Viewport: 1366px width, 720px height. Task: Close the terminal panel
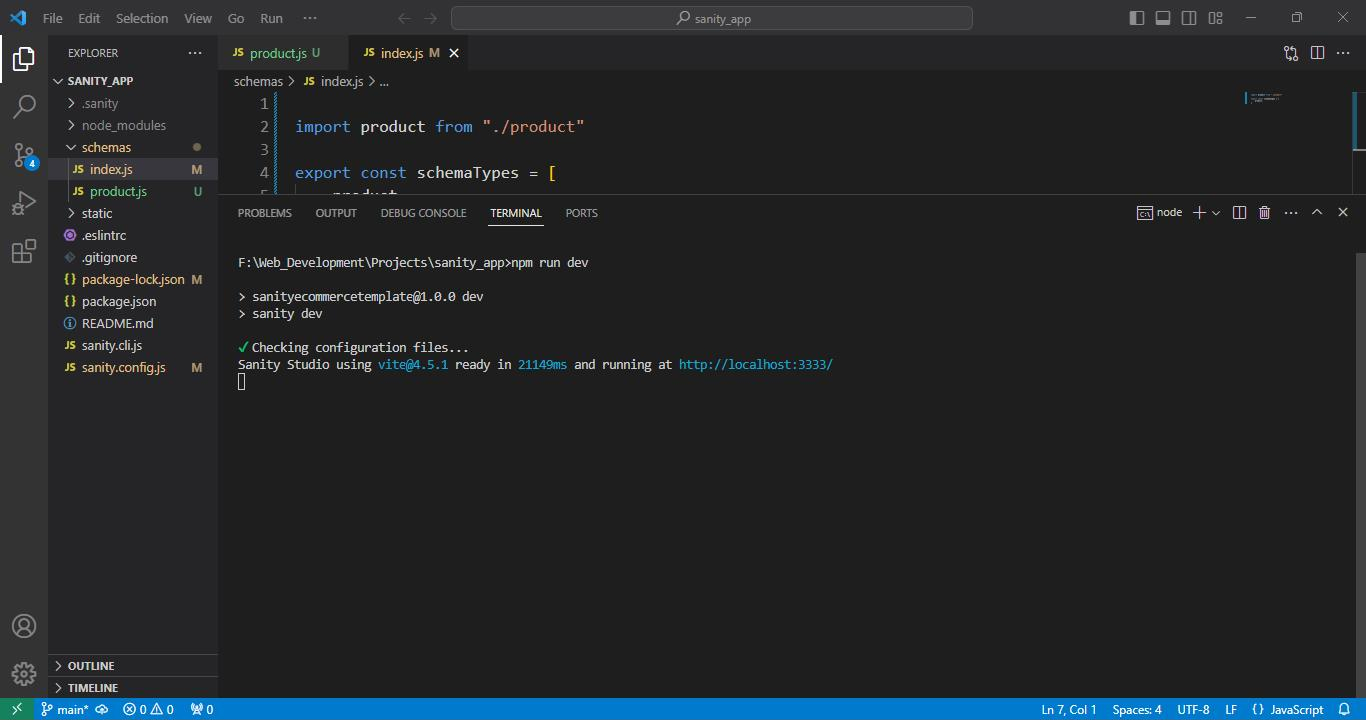1343,212
